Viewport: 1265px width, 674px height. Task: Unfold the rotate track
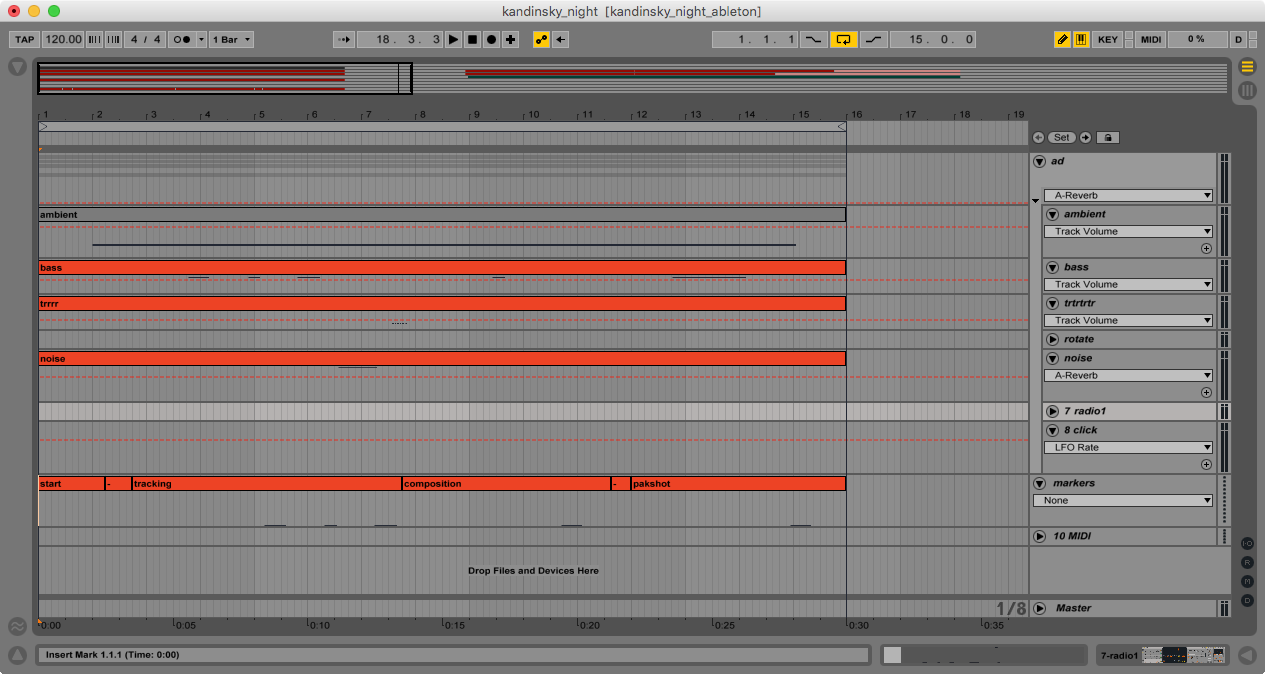pyautogui.click(x=1052, y=339)
